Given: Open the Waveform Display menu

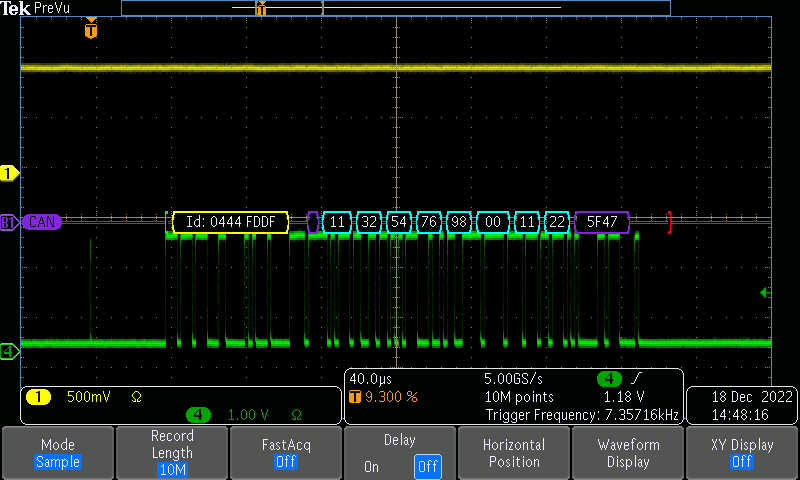Looking at the screenshot, I should (628, 452).
